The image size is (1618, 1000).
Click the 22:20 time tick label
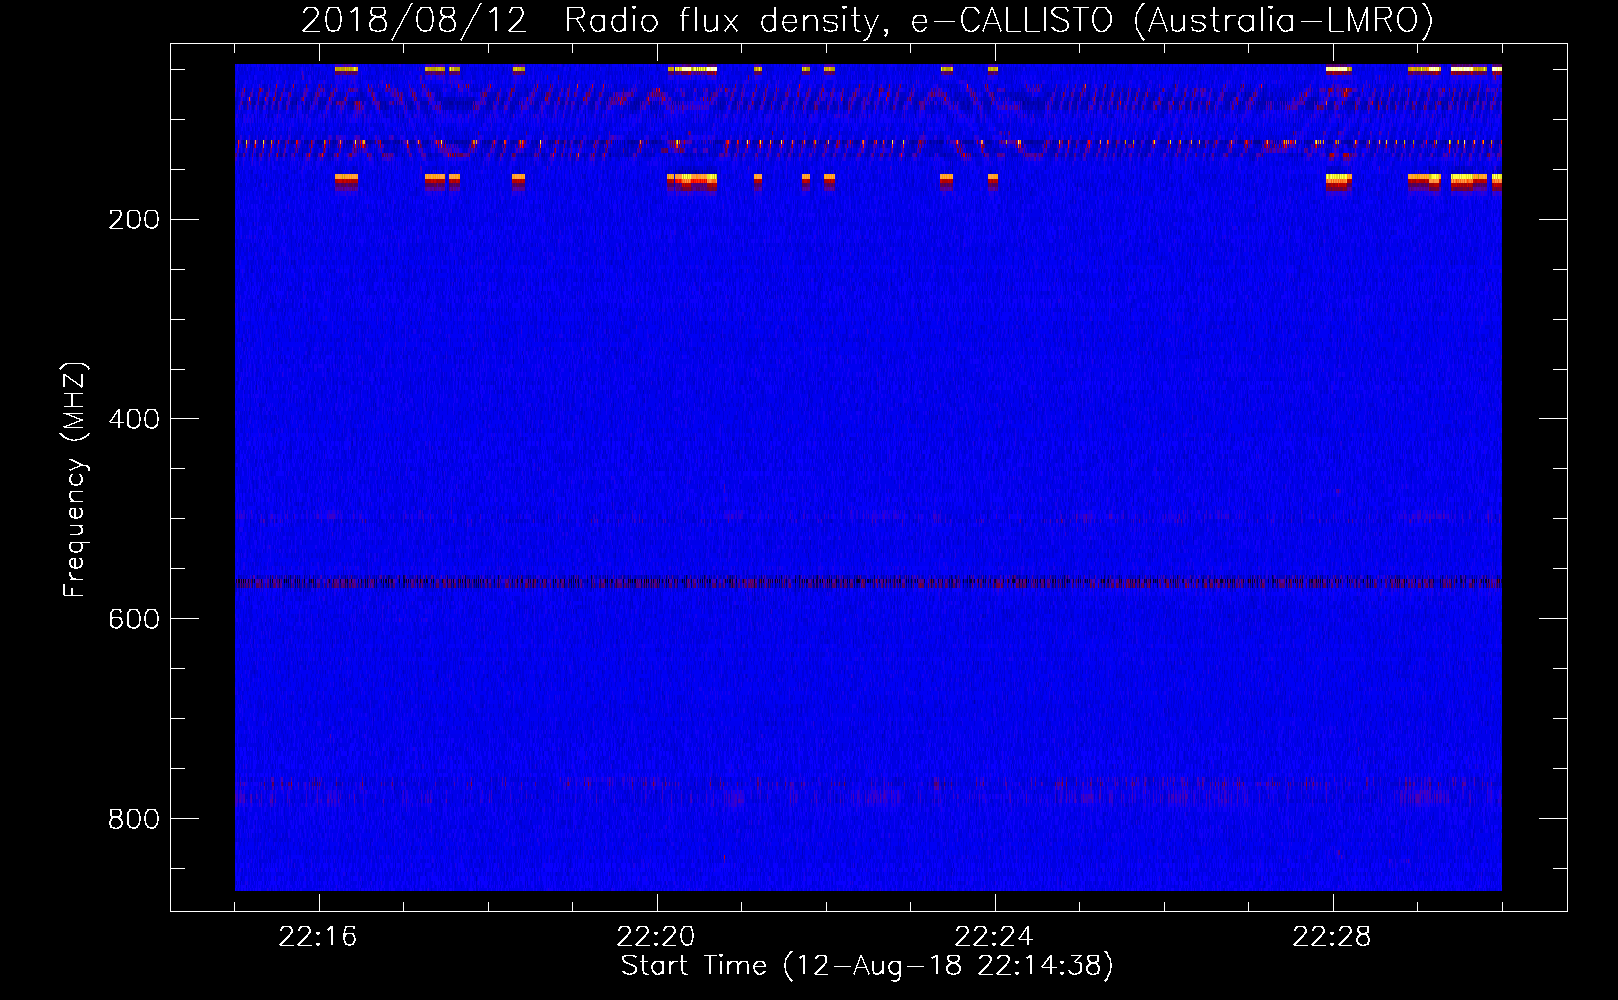[x=656, y=937]
